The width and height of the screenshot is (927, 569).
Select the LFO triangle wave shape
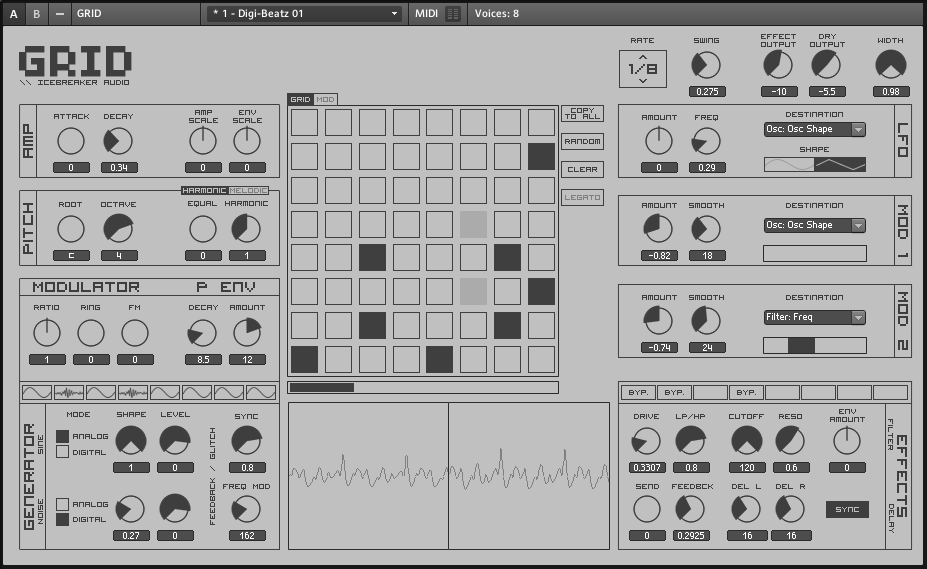pos(840,164)
